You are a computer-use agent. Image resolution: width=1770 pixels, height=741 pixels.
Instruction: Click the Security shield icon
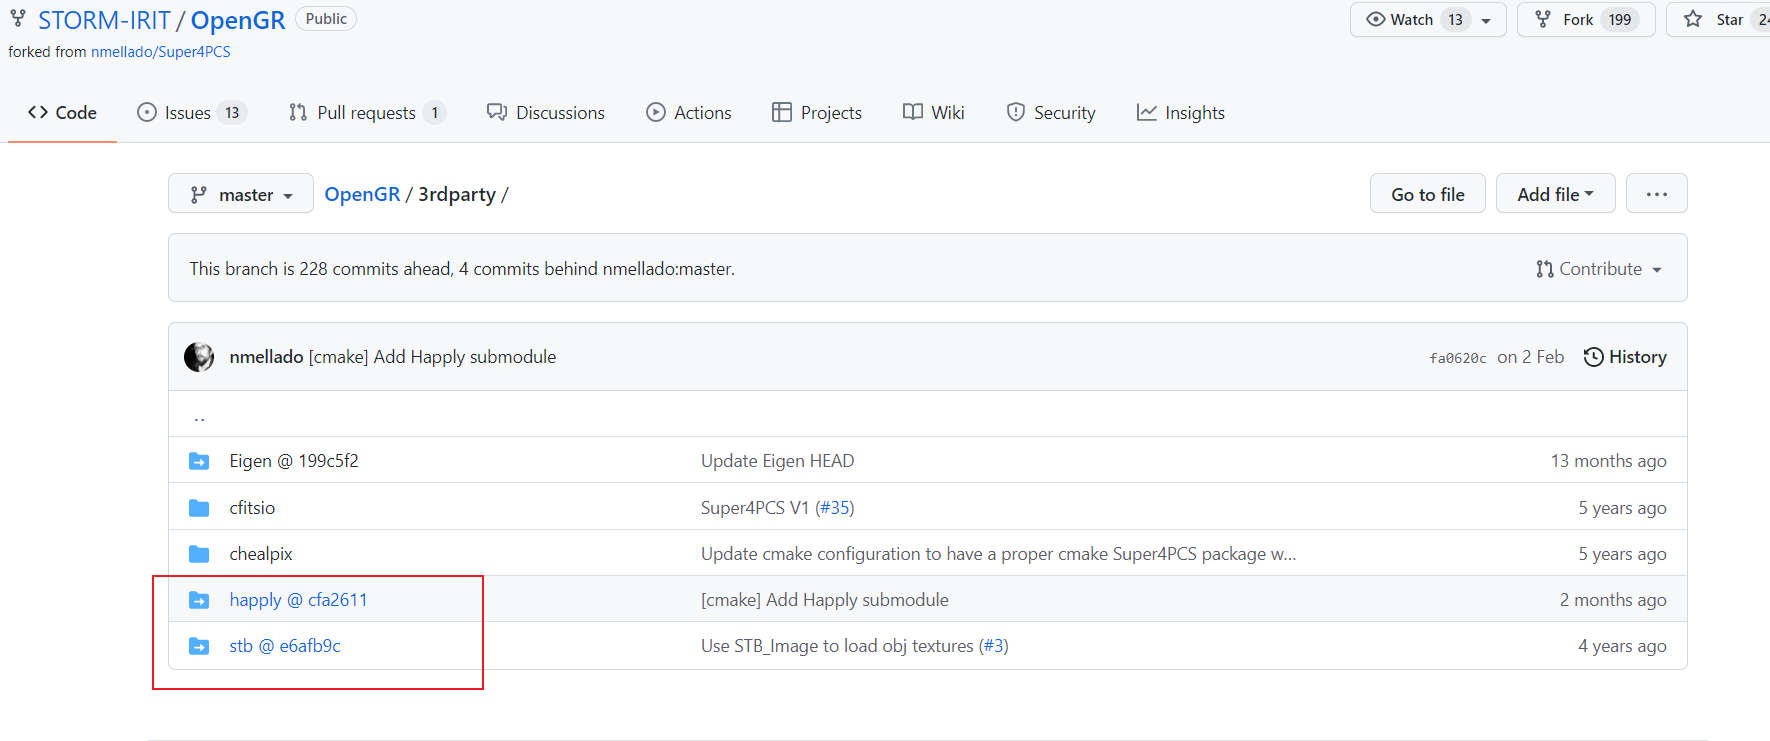(1016, 112)
